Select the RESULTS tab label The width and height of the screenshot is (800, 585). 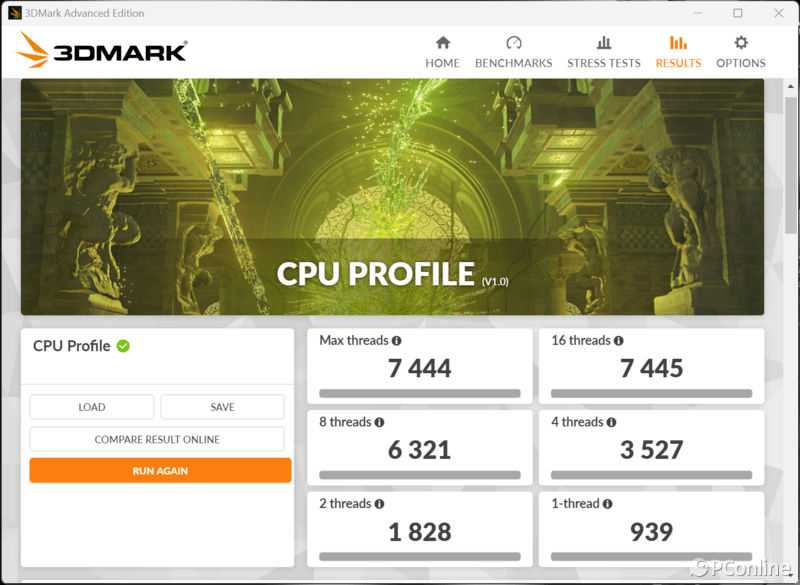point(678,63)
